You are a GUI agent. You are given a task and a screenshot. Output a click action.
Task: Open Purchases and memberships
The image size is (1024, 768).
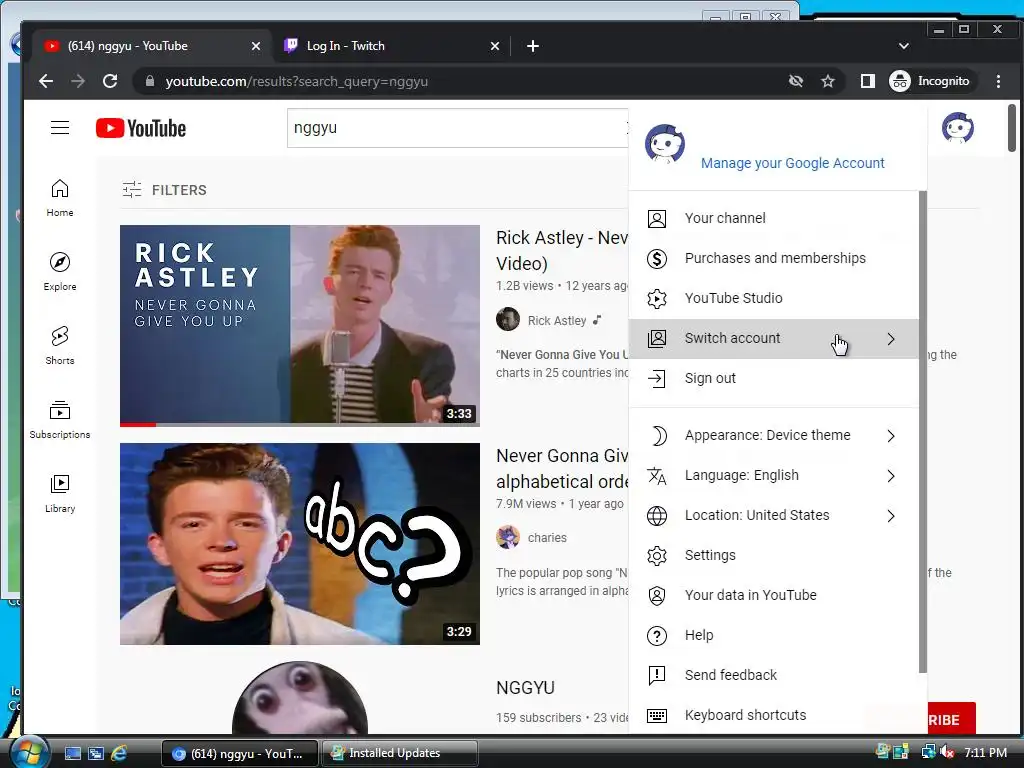(x=773, y=258)
